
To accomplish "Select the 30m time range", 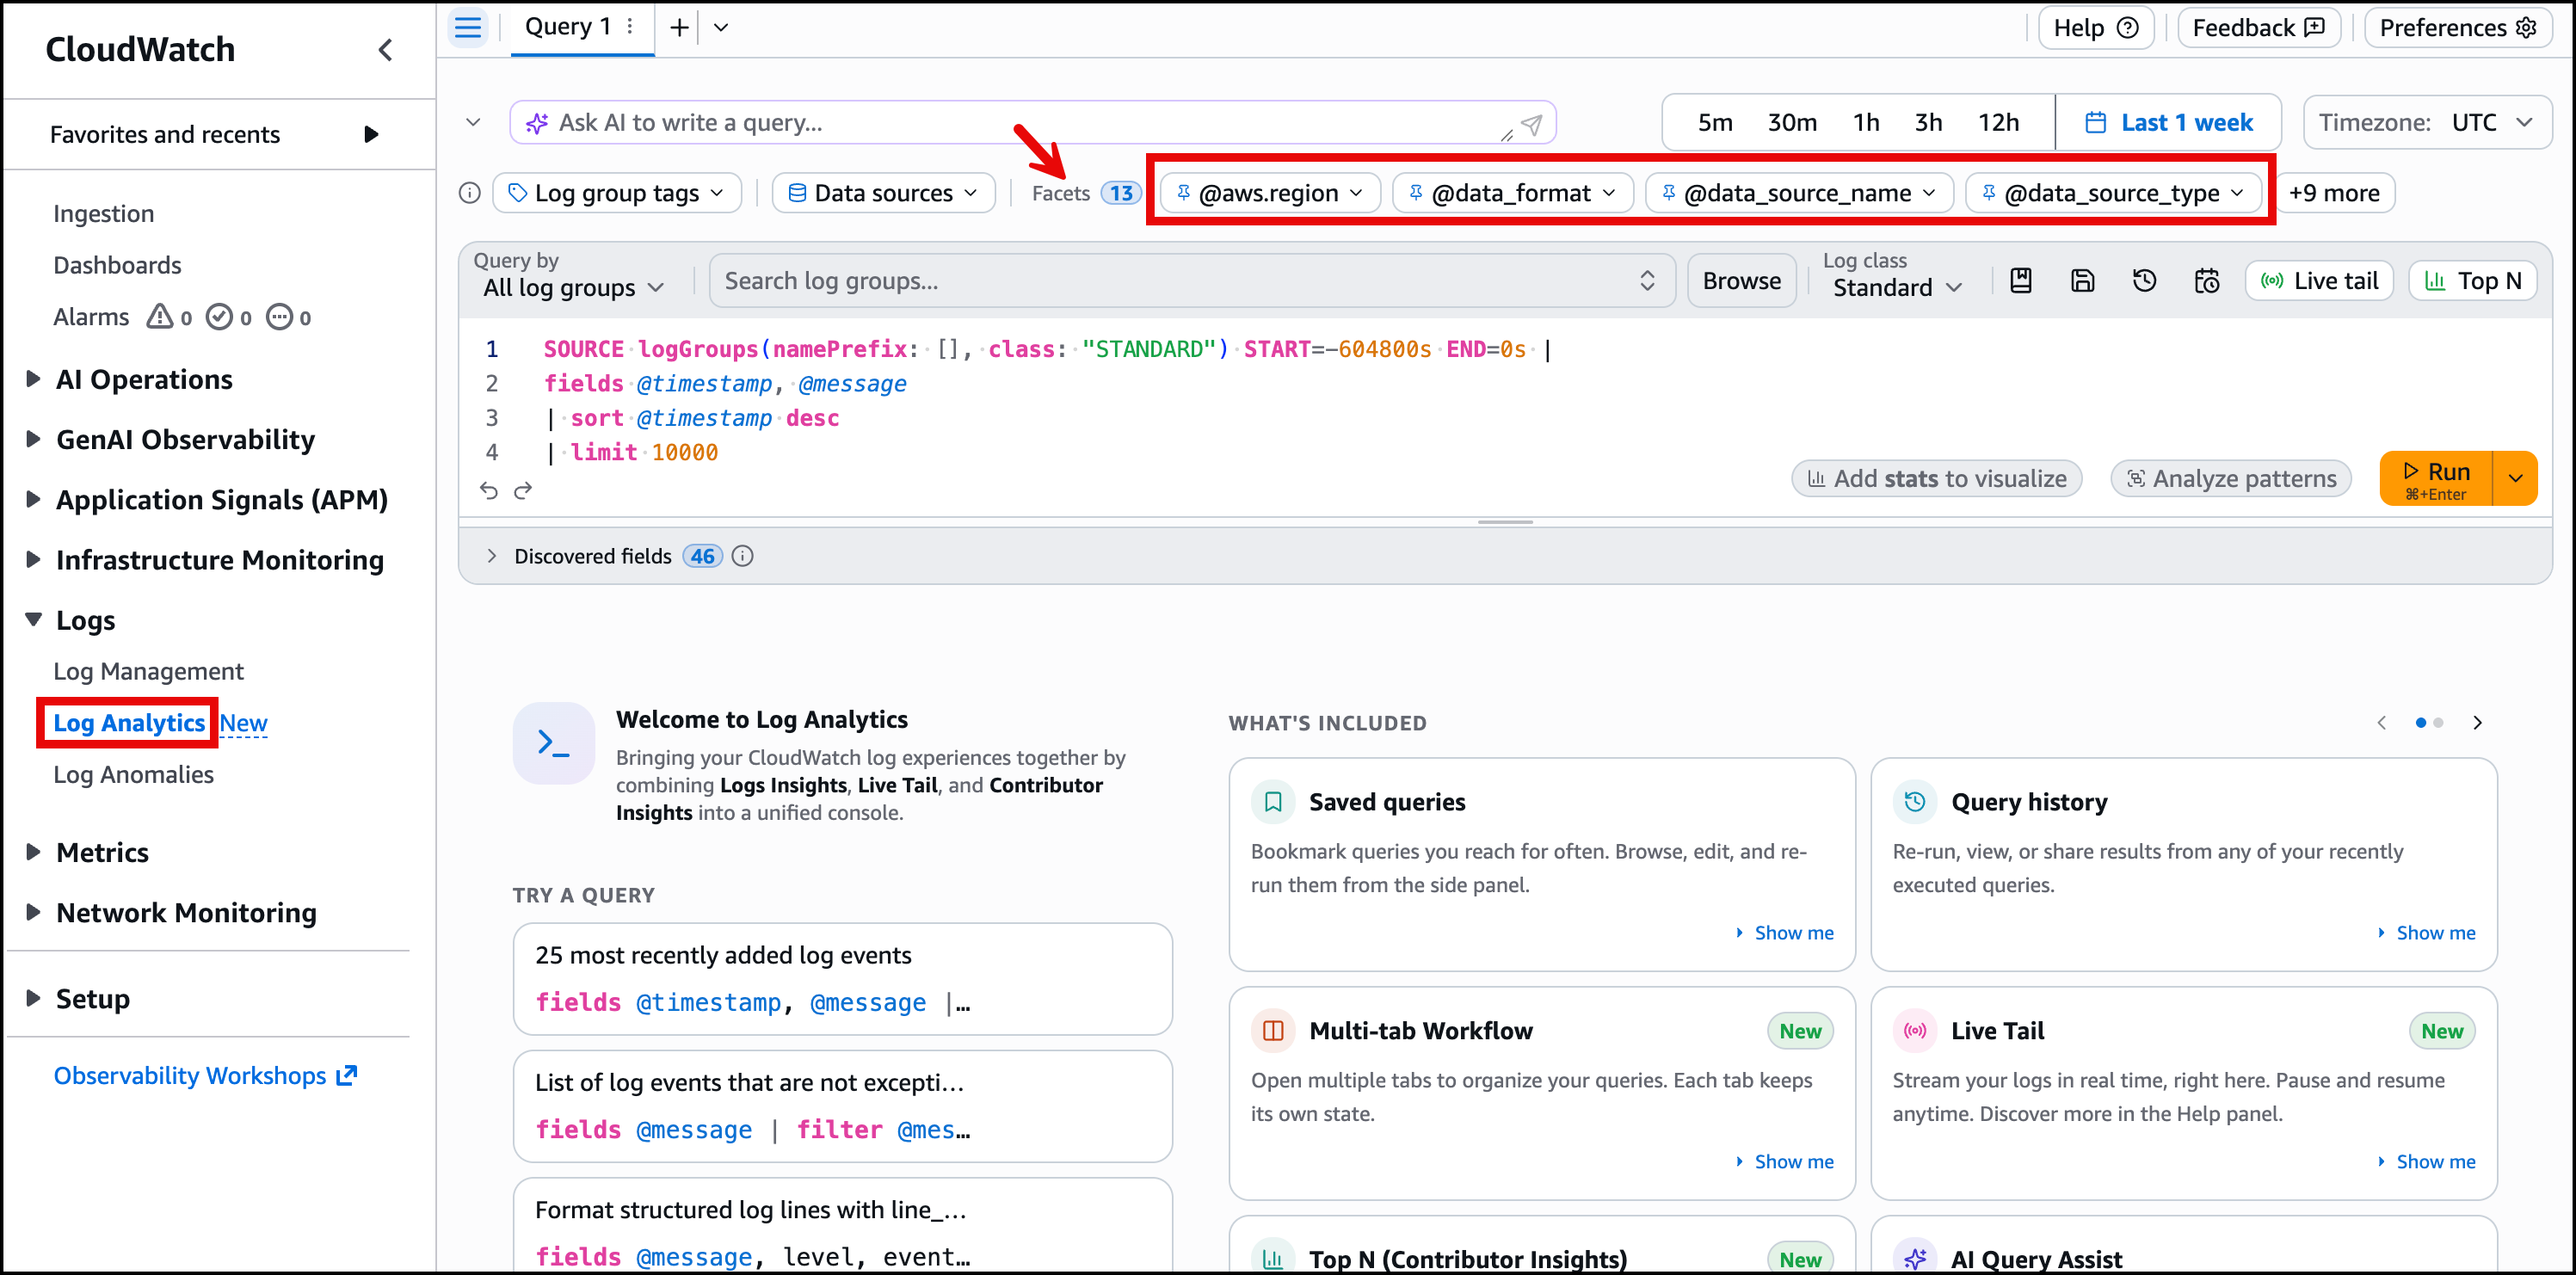I will (1792, 122).
